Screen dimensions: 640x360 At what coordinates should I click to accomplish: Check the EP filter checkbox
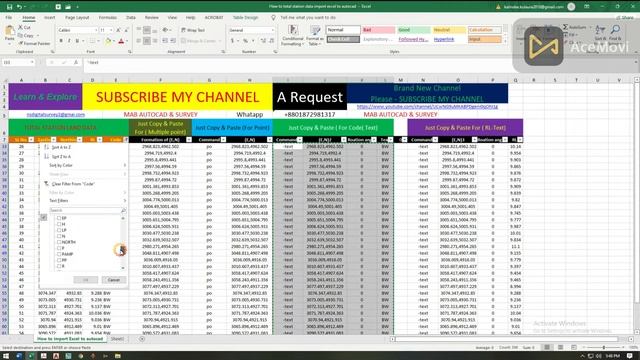pos(59,218)
